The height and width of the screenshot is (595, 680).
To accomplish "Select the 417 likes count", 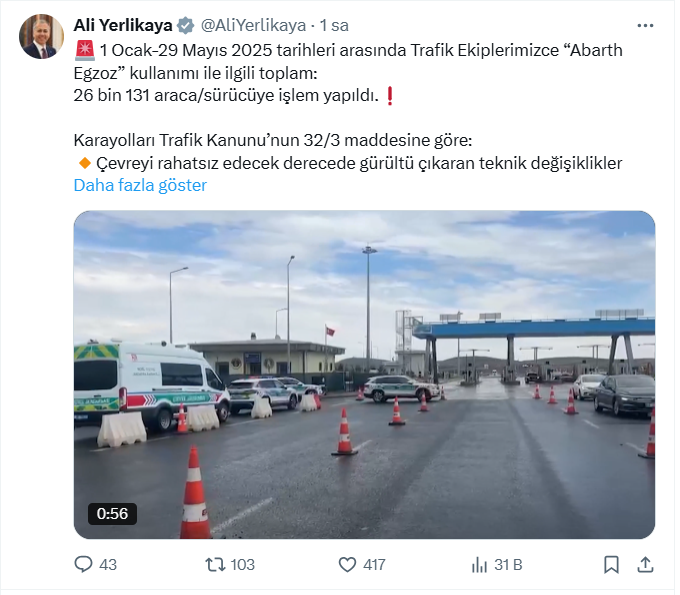I will [375, 565].
